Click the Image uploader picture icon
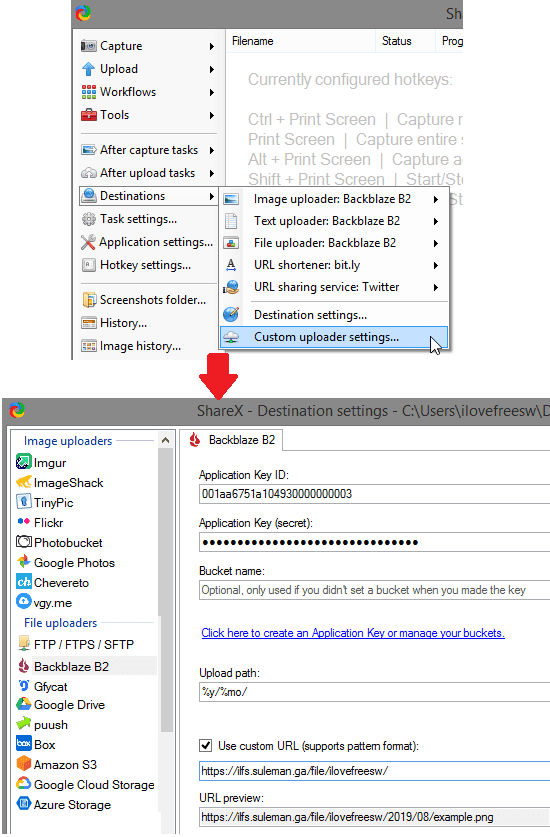This screenshot has height=837, width=550. pyautogui.click(x=231, y=199)
